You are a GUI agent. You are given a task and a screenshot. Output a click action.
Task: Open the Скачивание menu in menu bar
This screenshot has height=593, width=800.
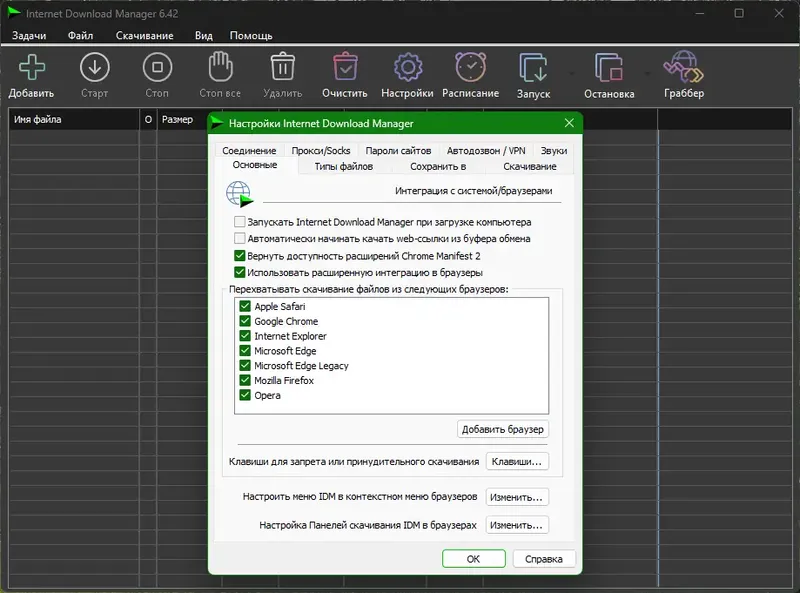click(x=144, y=36)
